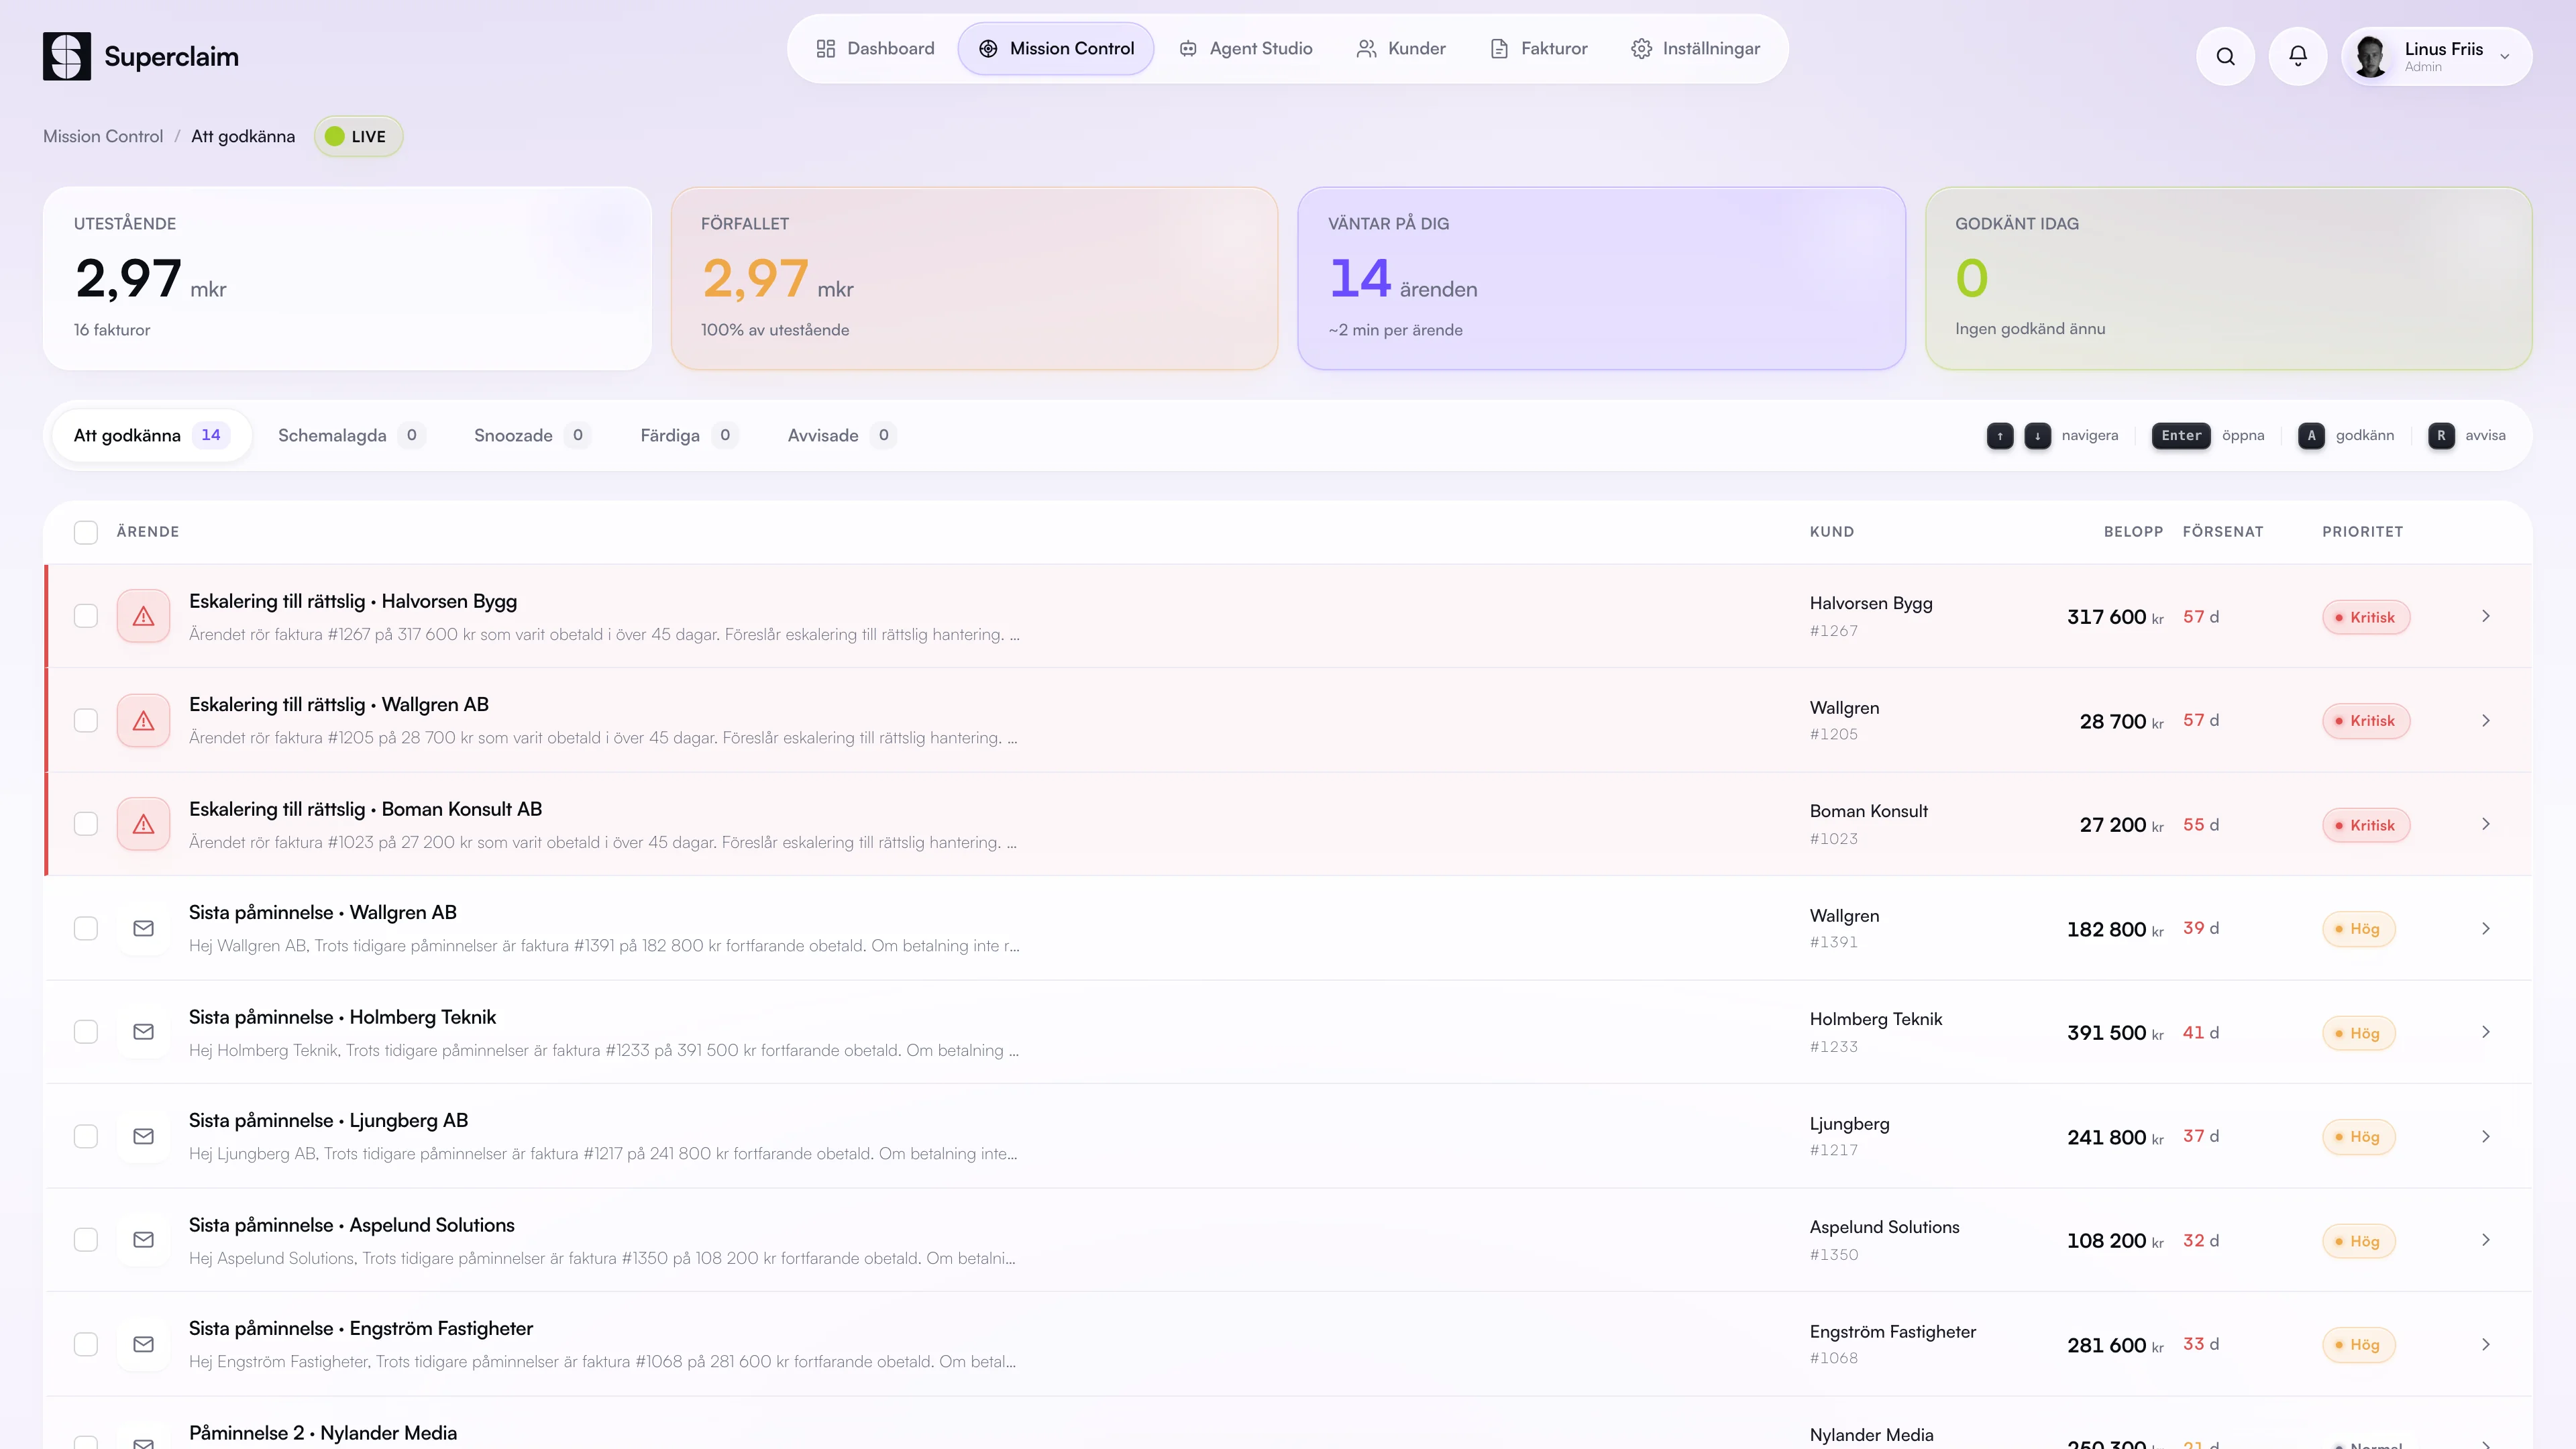Screen dimensions: 2576x1449
Task: Click the Hög badge on Wallgren #1391 row
Action: [x=2358, y=929]
